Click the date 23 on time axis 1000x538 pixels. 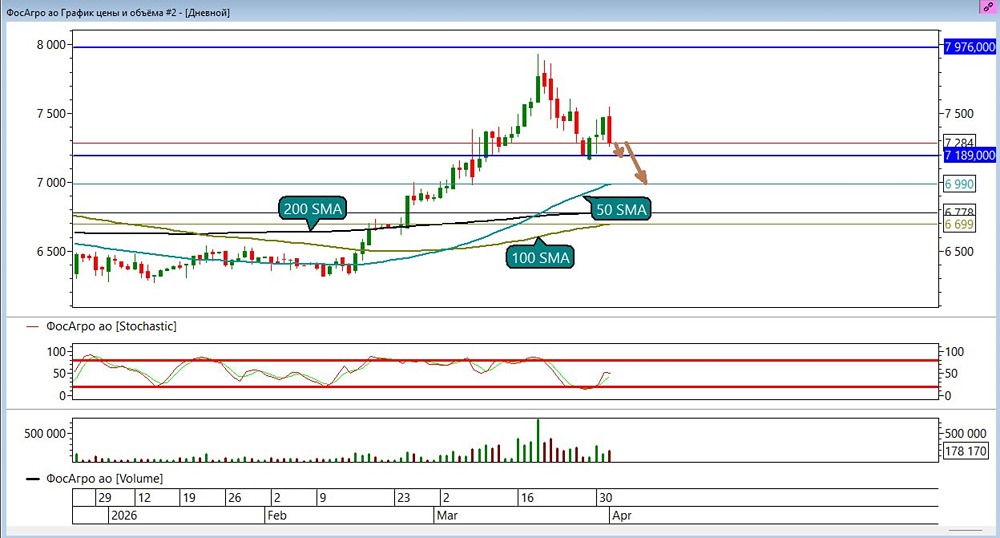(403, 497)
